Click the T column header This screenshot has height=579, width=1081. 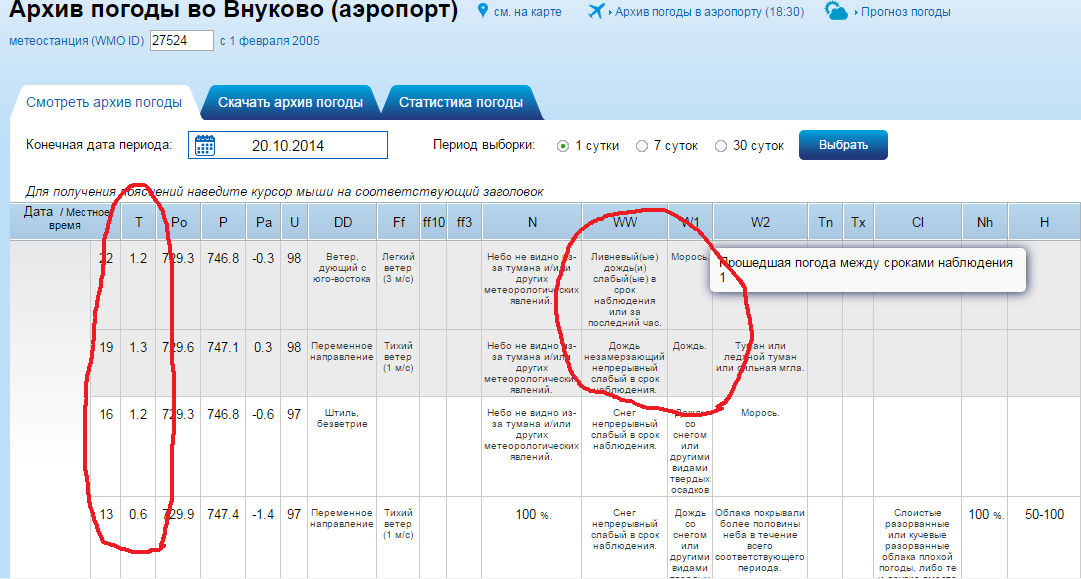[139, 222]
